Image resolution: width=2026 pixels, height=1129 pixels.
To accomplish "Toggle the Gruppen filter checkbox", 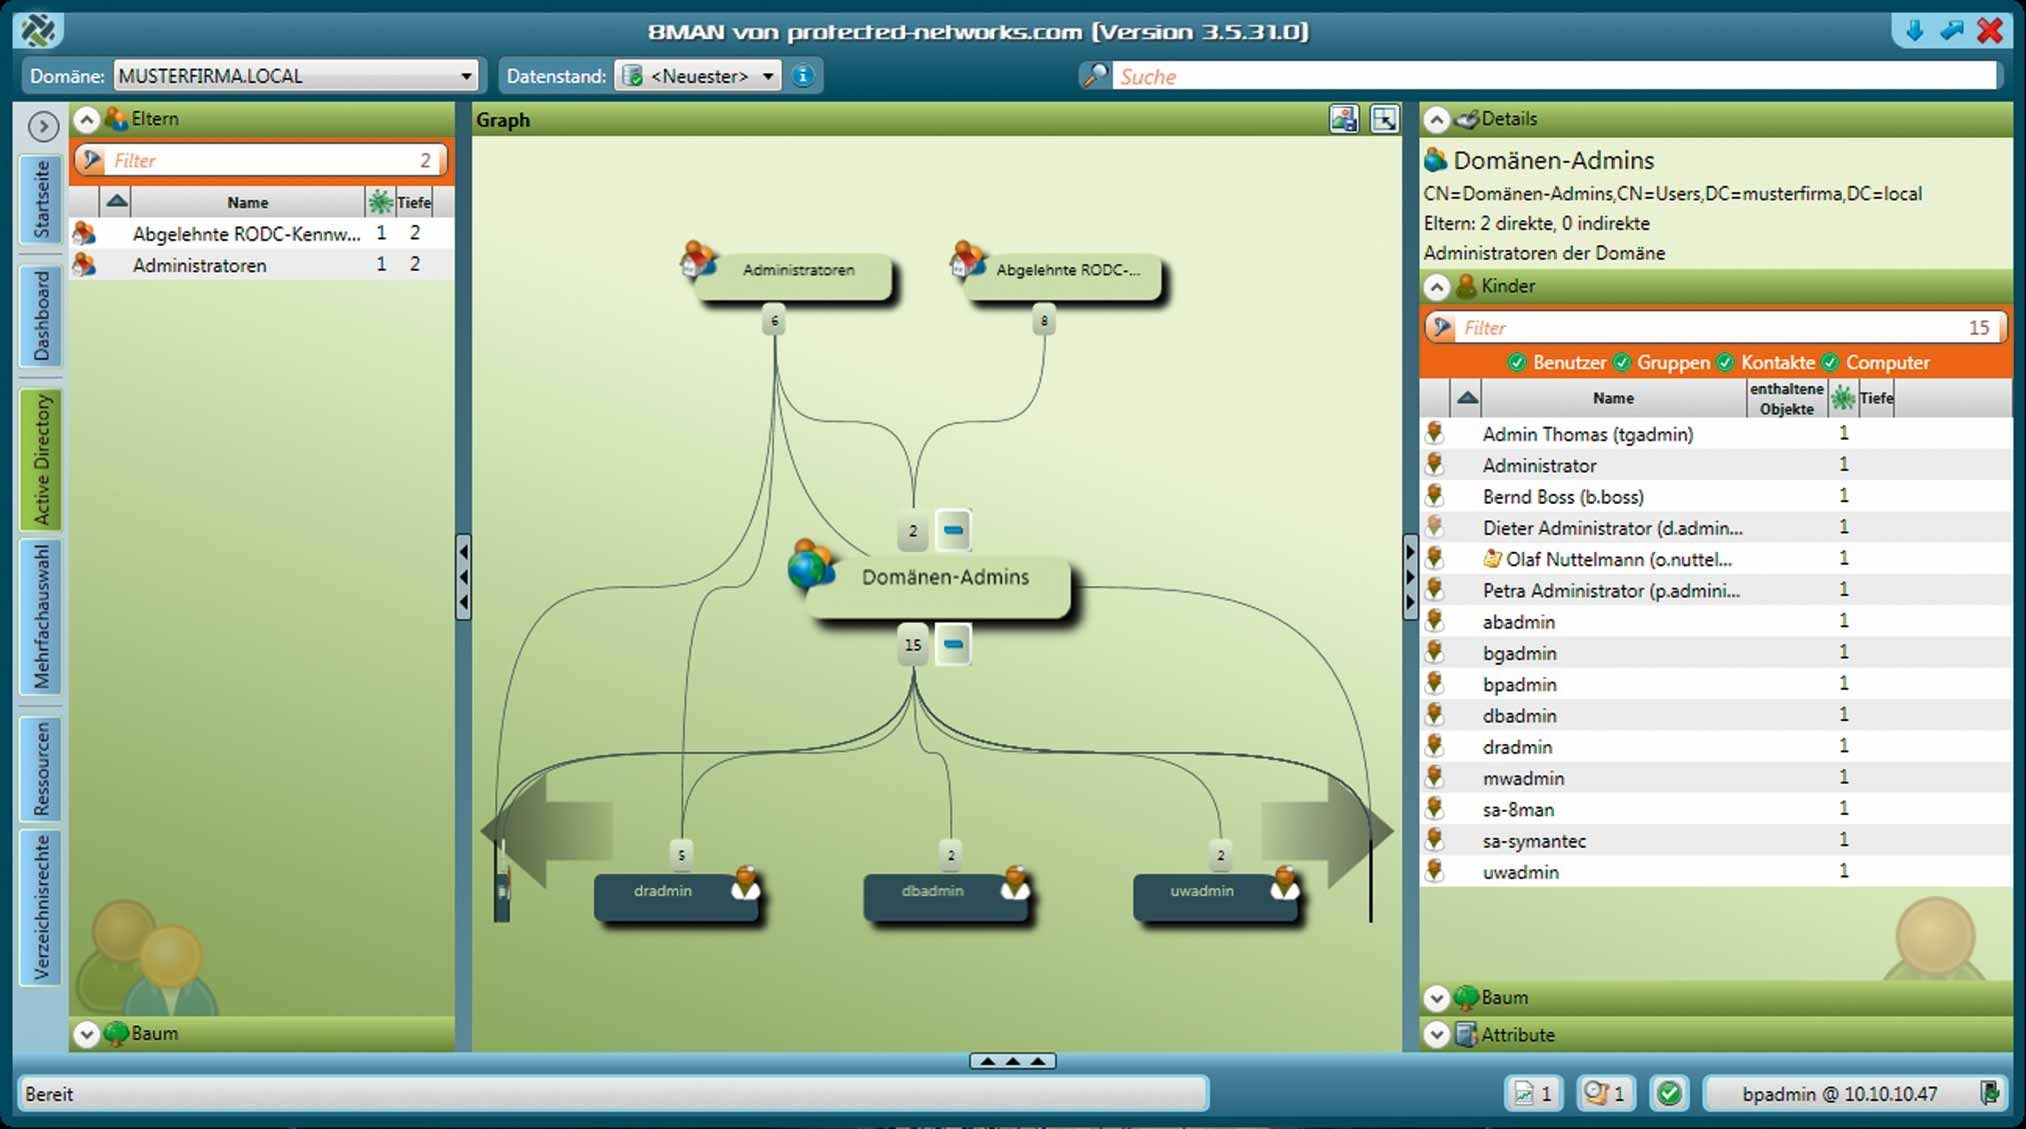I will tap(1622, 362).
